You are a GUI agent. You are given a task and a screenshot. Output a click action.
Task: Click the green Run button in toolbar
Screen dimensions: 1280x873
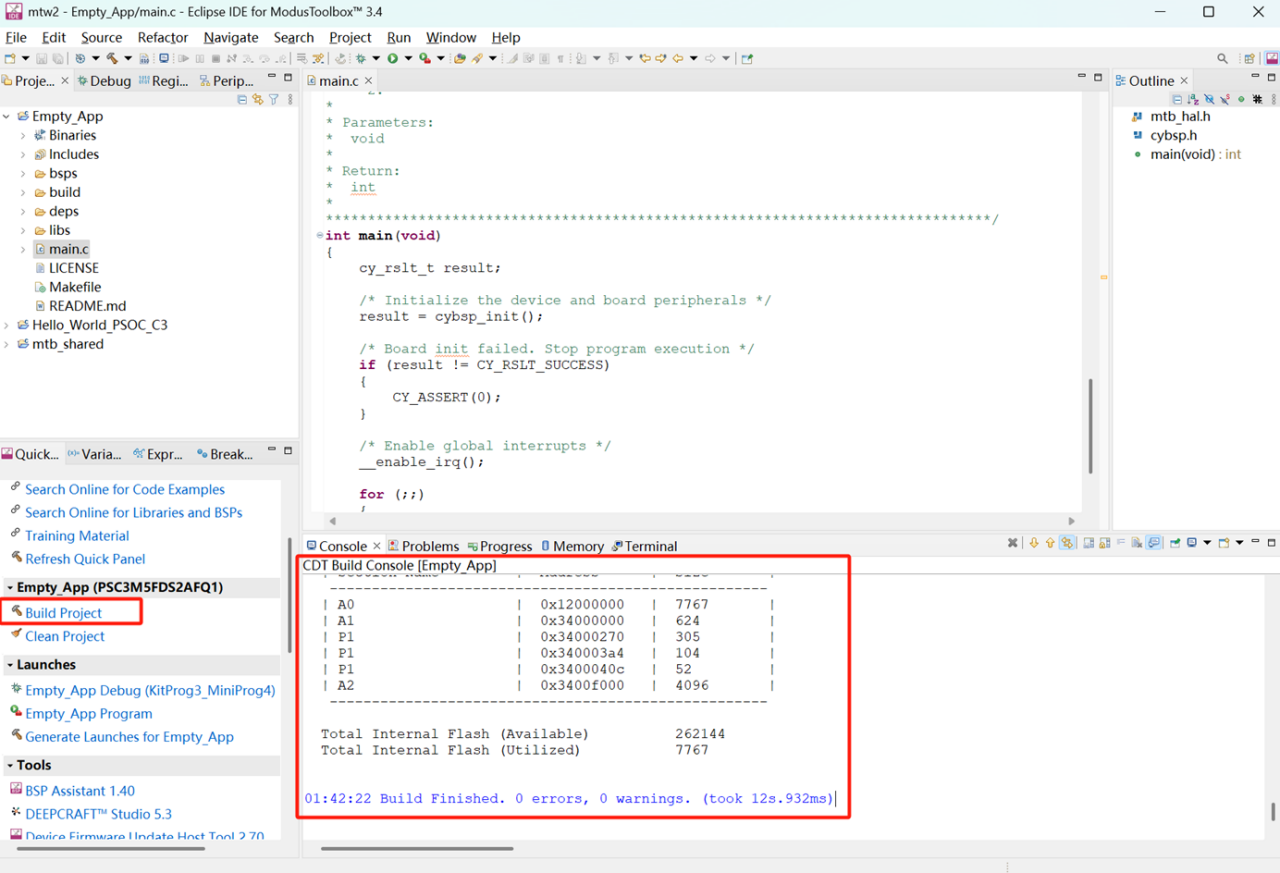pyautogui.click(x=393, y=59)
